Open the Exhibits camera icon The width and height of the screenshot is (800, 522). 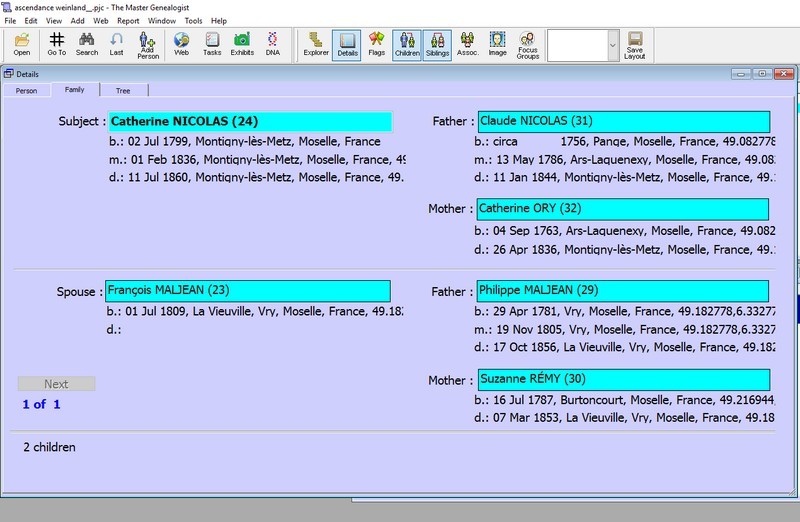[242, 44]
